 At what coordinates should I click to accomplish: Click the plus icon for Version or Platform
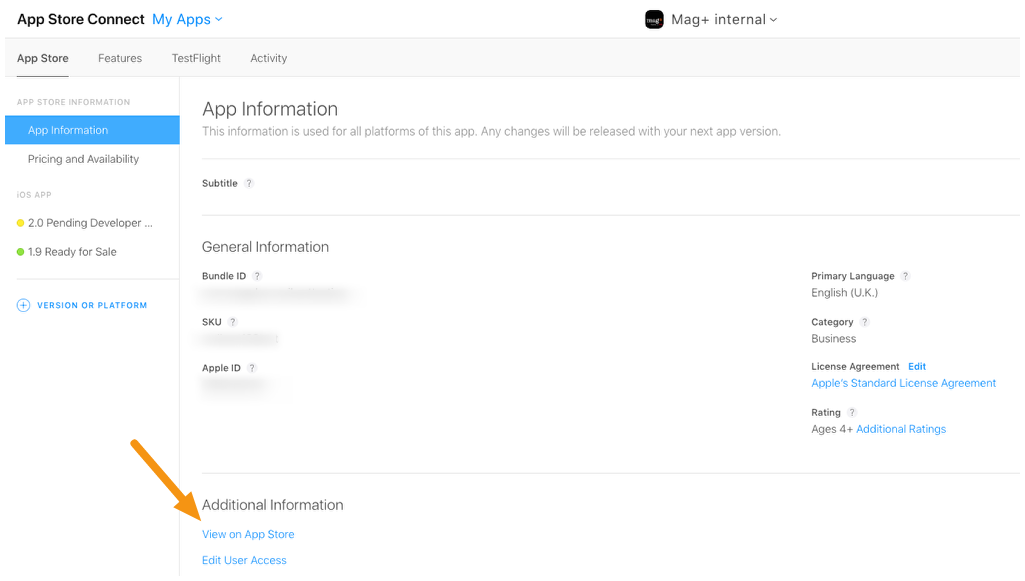(24, 305)
